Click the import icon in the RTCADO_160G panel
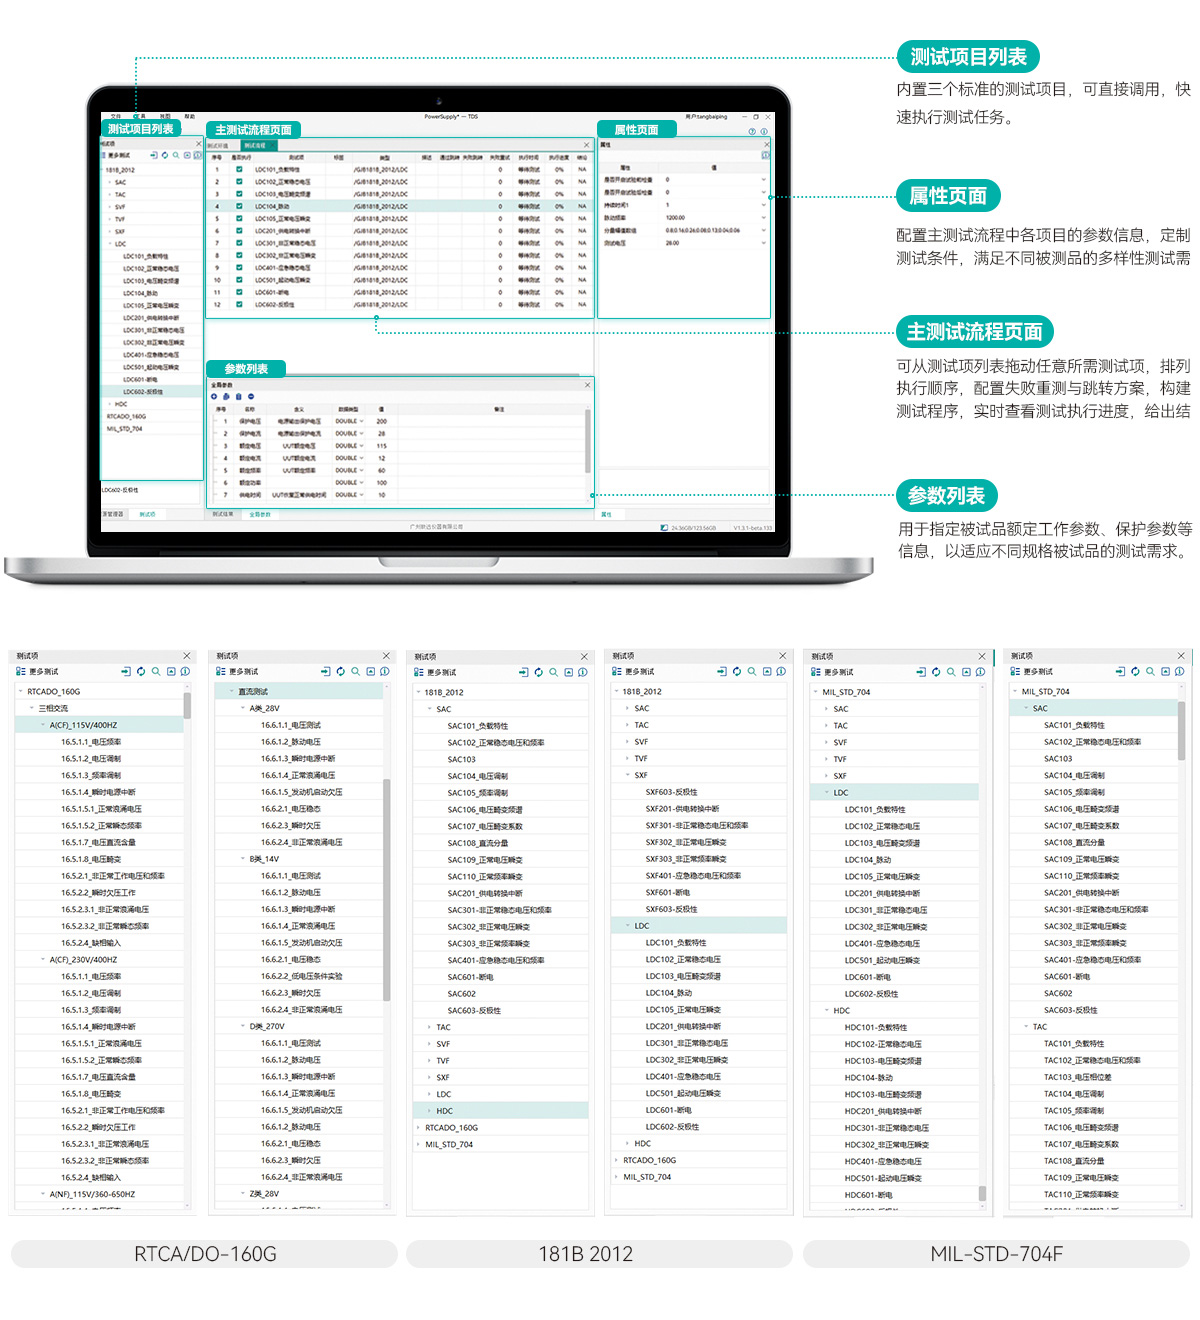 (x=126, y=671)
